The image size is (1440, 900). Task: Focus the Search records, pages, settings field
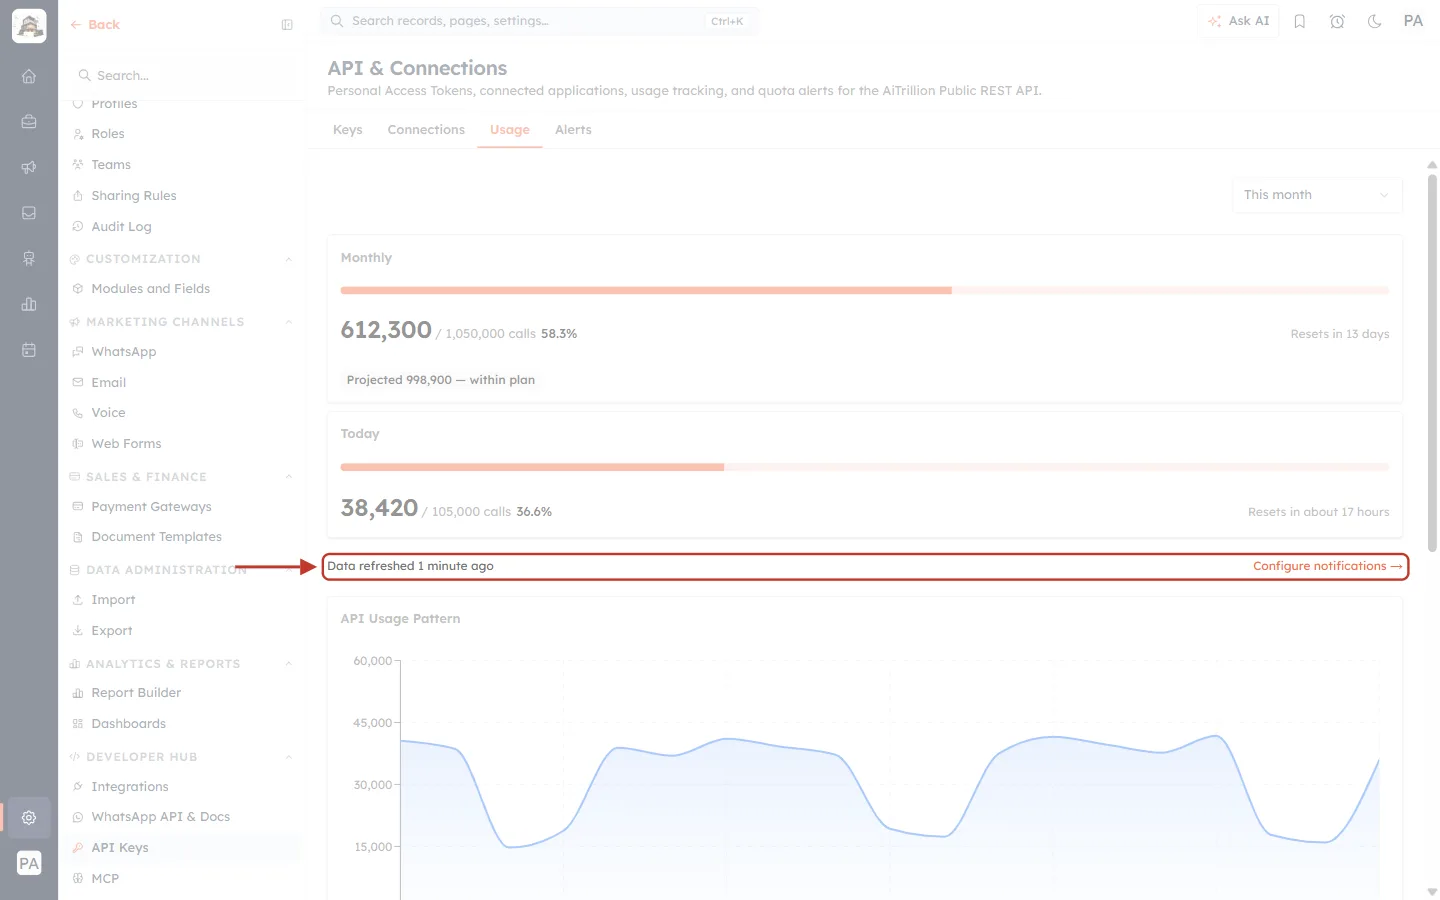(539, 21)
